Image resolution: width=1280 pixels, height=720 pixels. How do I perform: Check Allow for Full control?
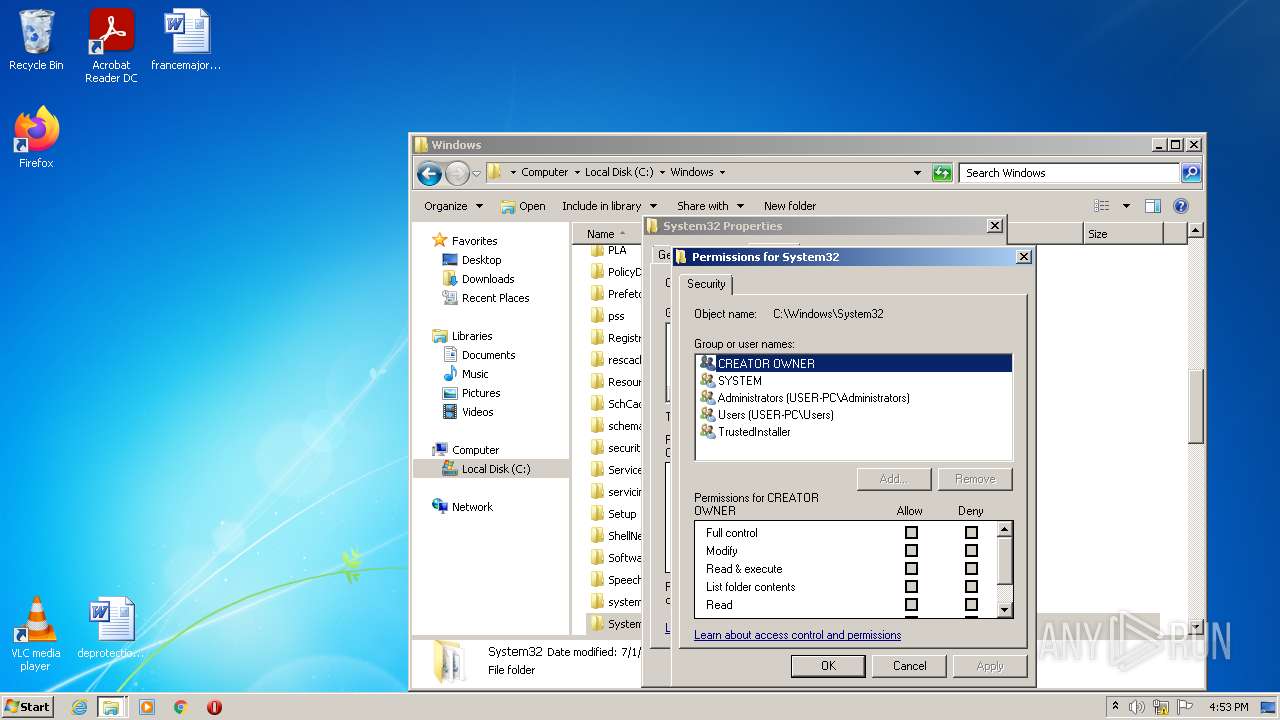[x=911, y=533]
